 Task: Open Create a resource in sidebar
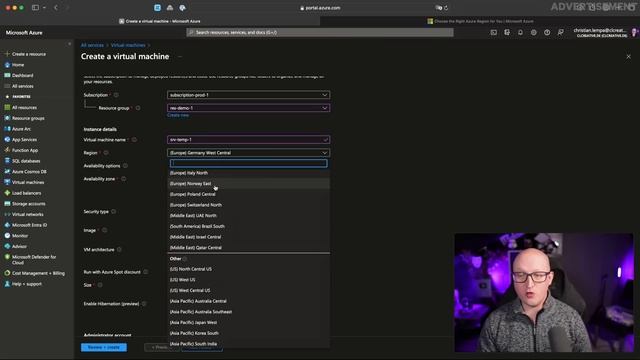[25, 54]
